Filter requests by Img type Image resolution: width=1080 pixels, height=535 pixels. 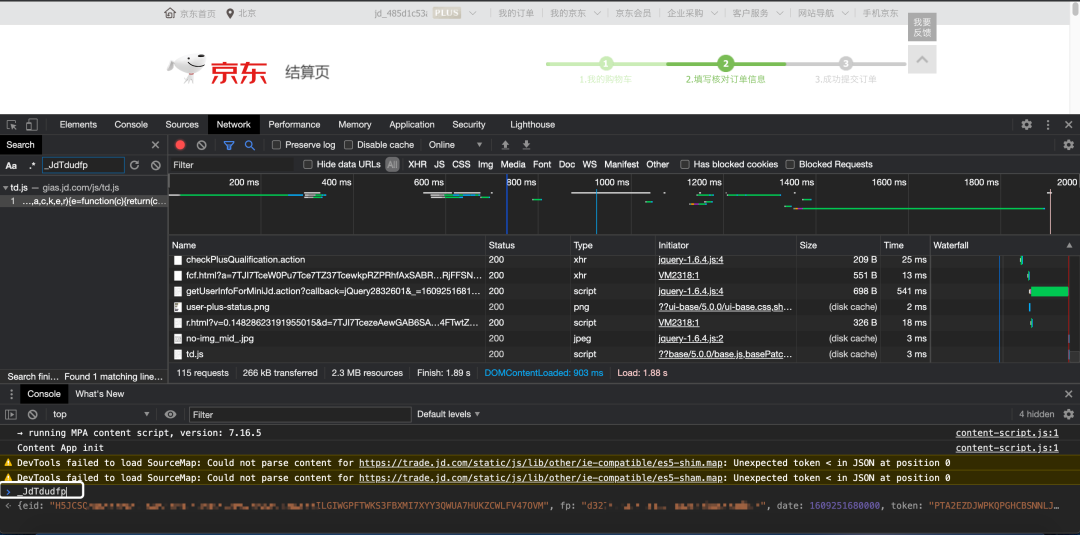click(486, 165)
